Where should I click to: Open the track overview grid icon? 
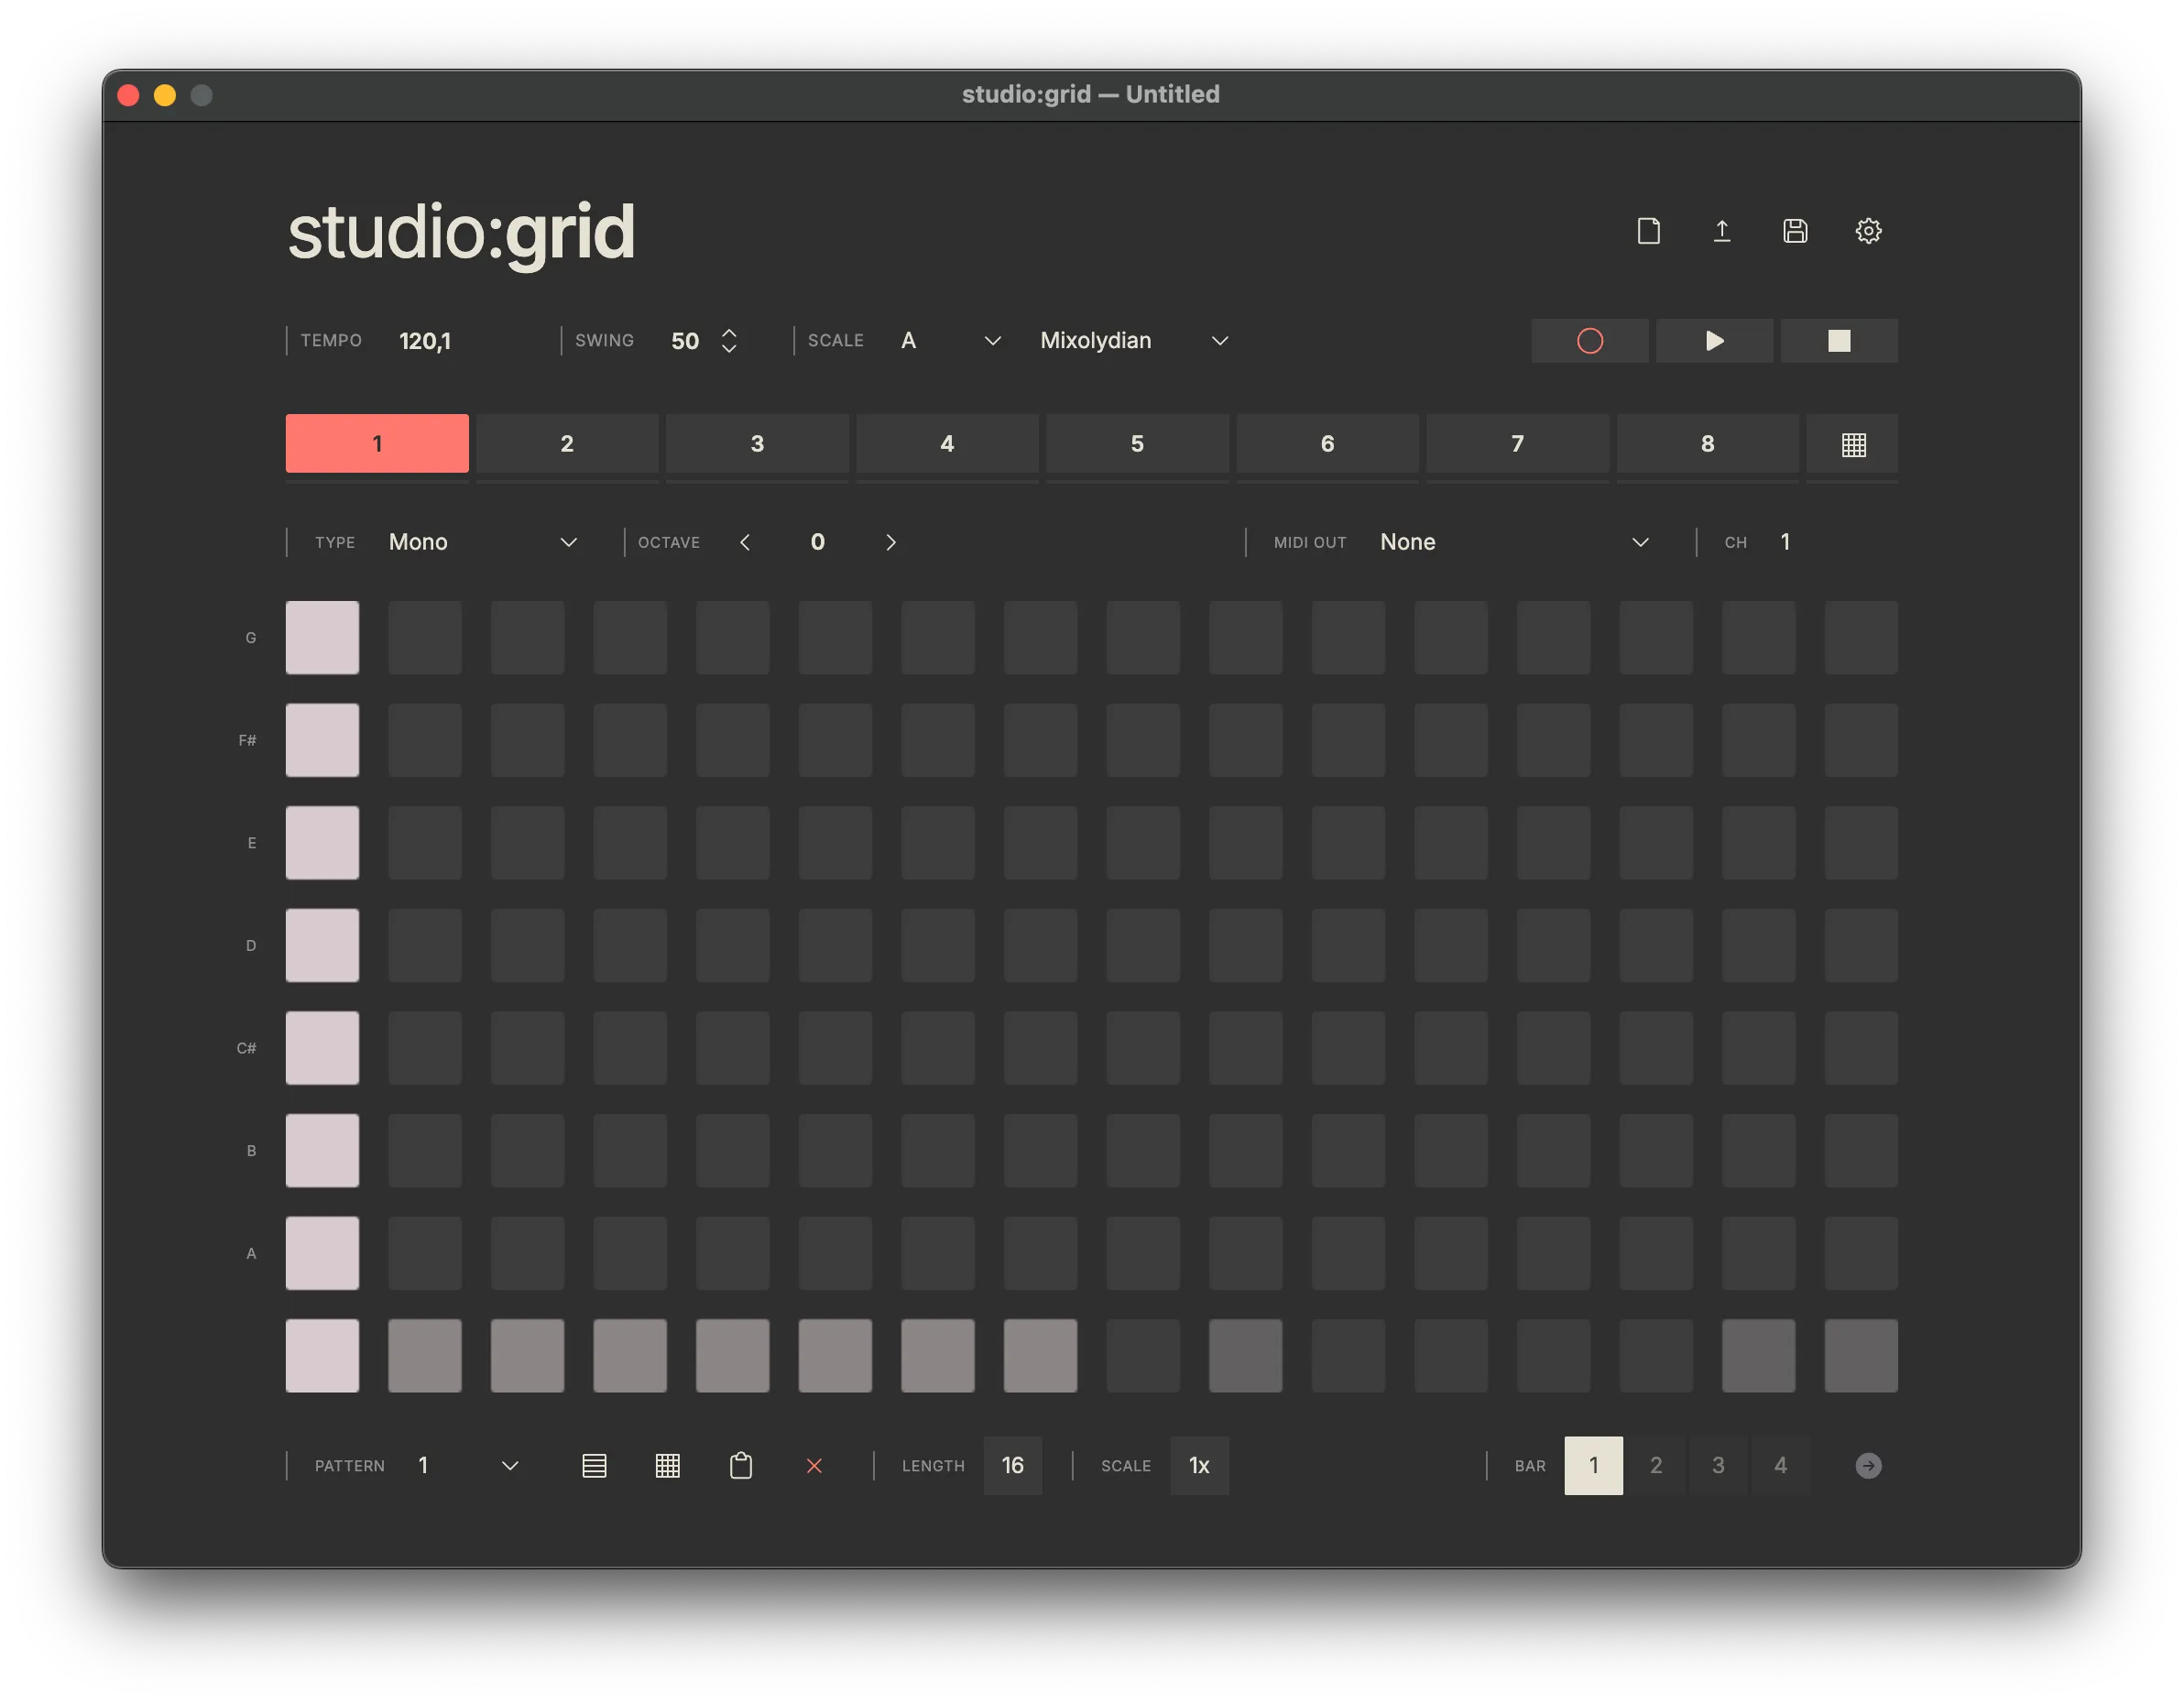pos(1853,444)
